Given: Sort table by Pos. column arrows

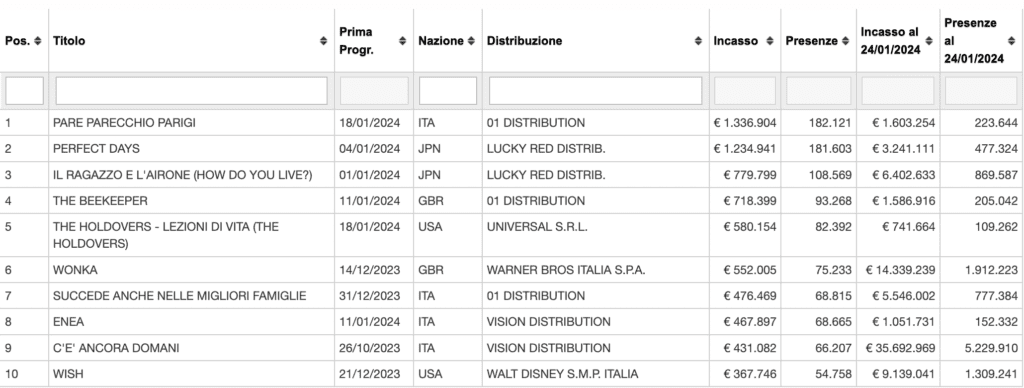Looking at the screenshot, I should click(38, 40).
